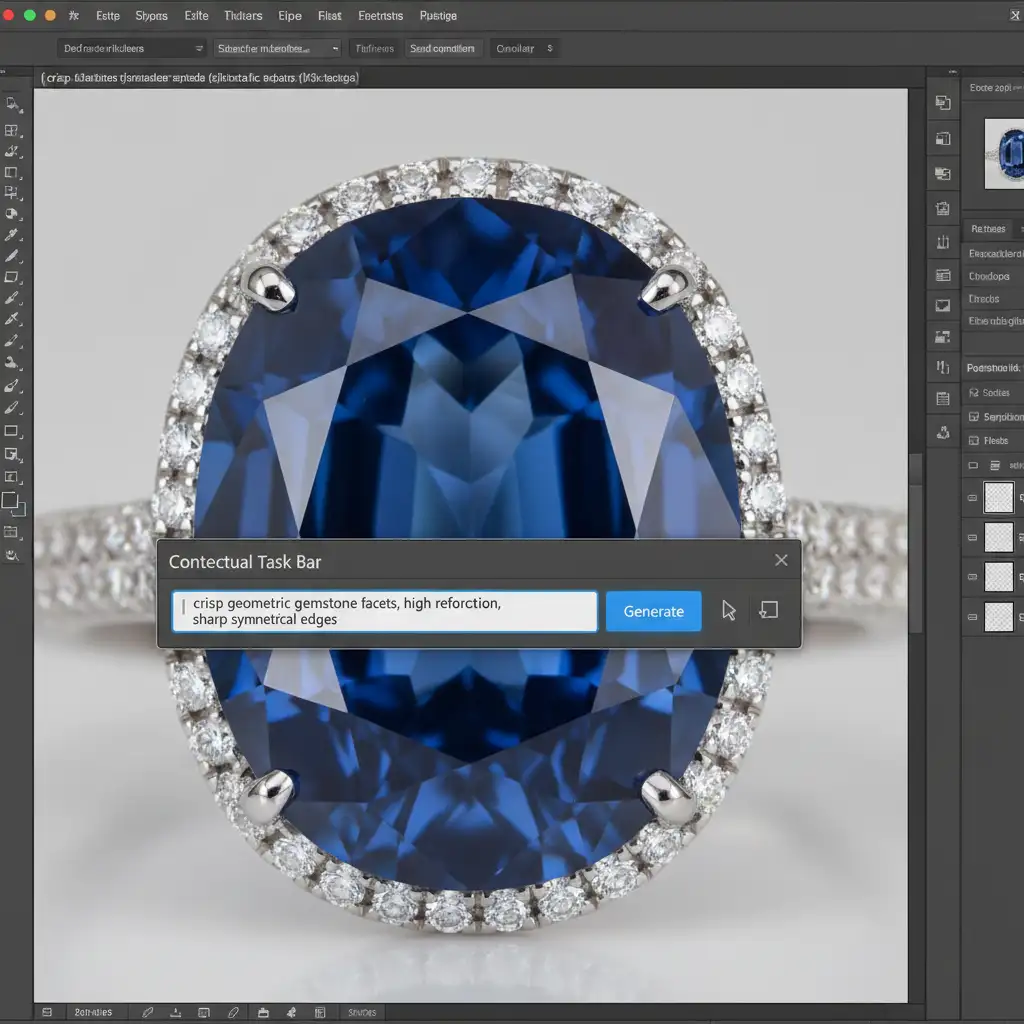The width and height of the screenshot is (1024, 1024).
Task: Click the blue Generate button
Action: coord(653,611)
